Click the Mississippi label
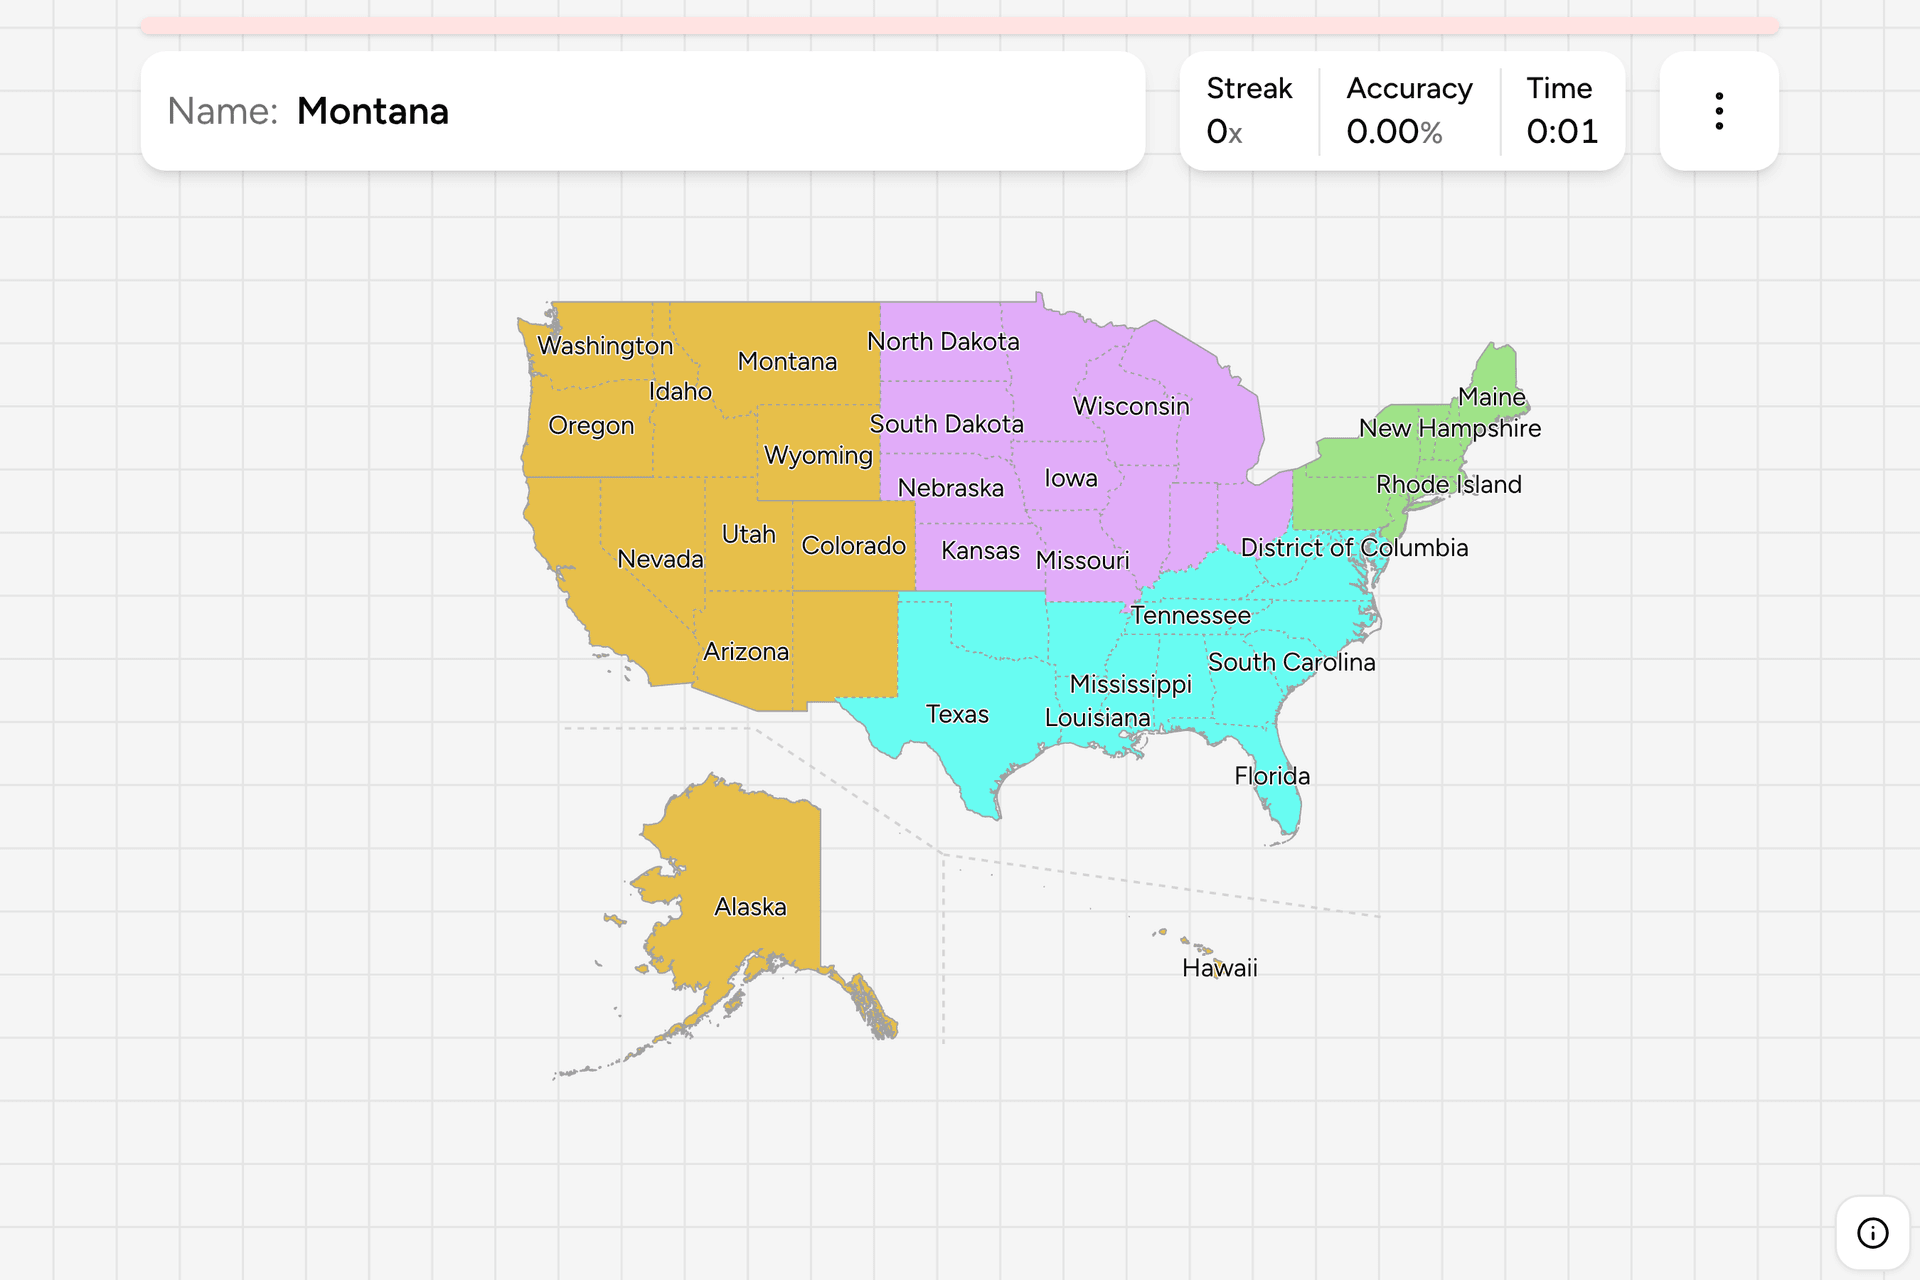This screenshot has height=1280, width=1920. (x=1130, y=684)
